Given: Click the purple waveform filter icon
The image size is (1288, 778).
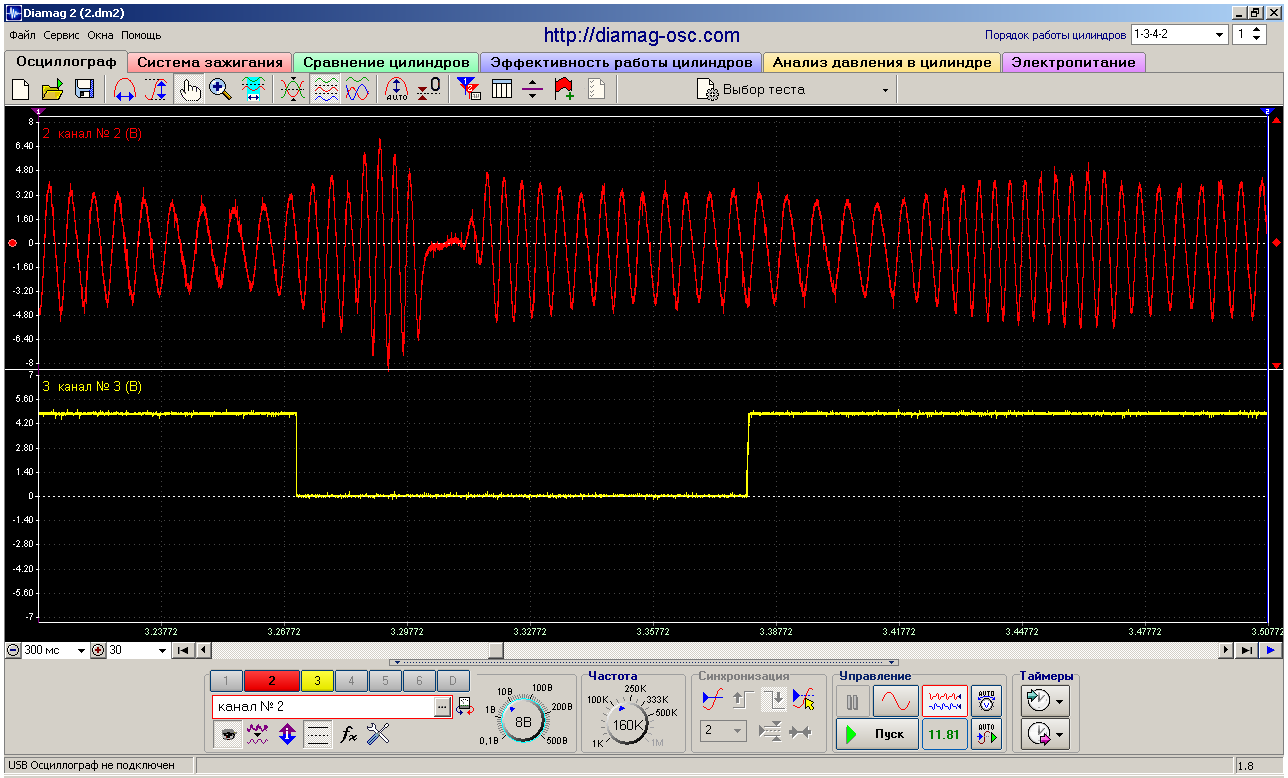Looking at the screenshot, I should click(258, 735).
